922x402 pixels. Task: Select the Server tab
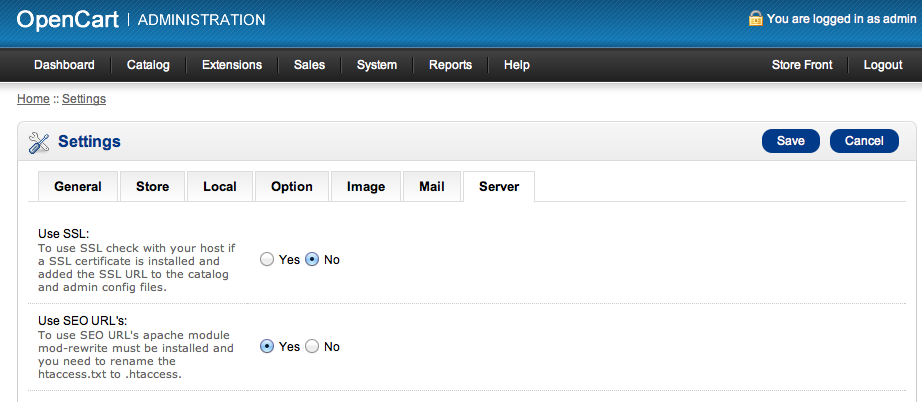pos(499,186)
